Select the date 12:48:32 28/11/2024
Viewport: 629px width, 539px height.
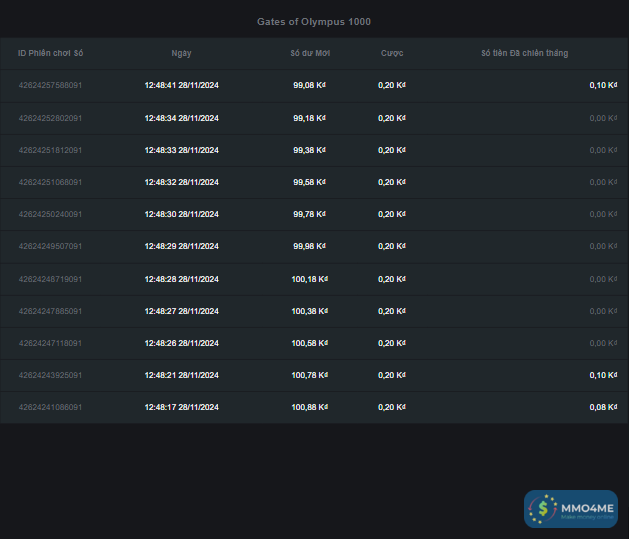tap(182, 182)
